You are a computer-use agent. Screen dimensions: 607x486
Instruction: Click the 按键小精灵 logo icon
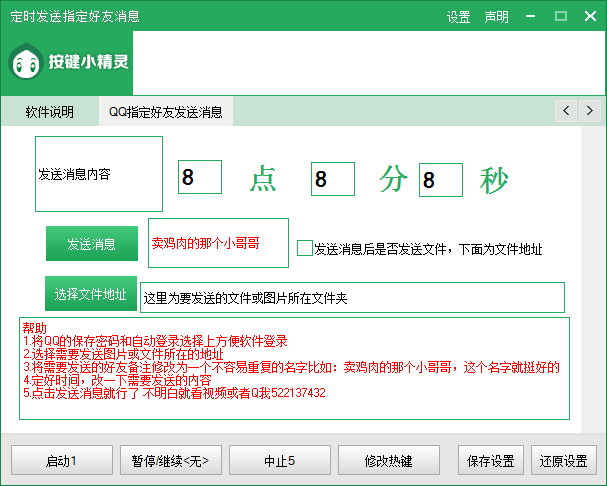[26, 61]
